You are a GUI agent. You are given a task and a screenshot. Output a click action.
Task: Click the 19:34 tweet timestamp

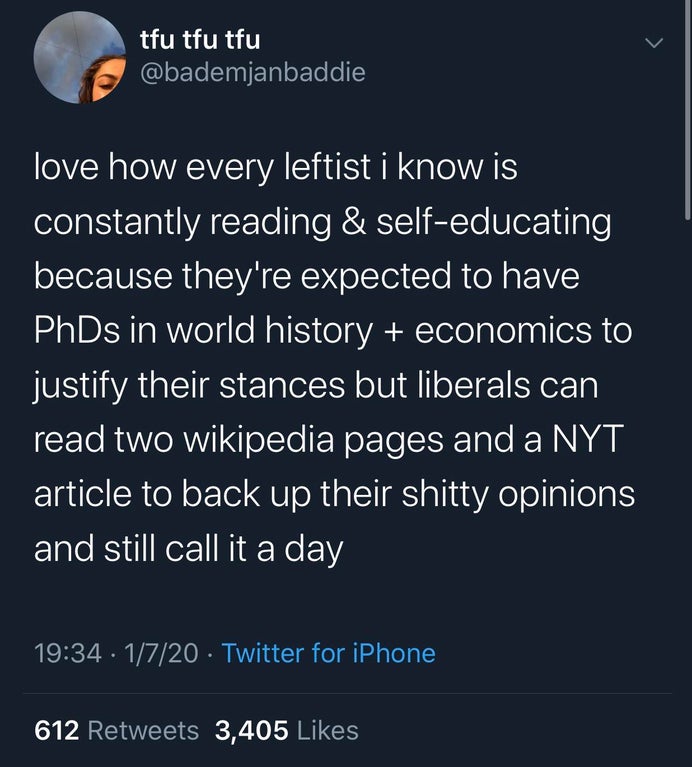(68, 654)
